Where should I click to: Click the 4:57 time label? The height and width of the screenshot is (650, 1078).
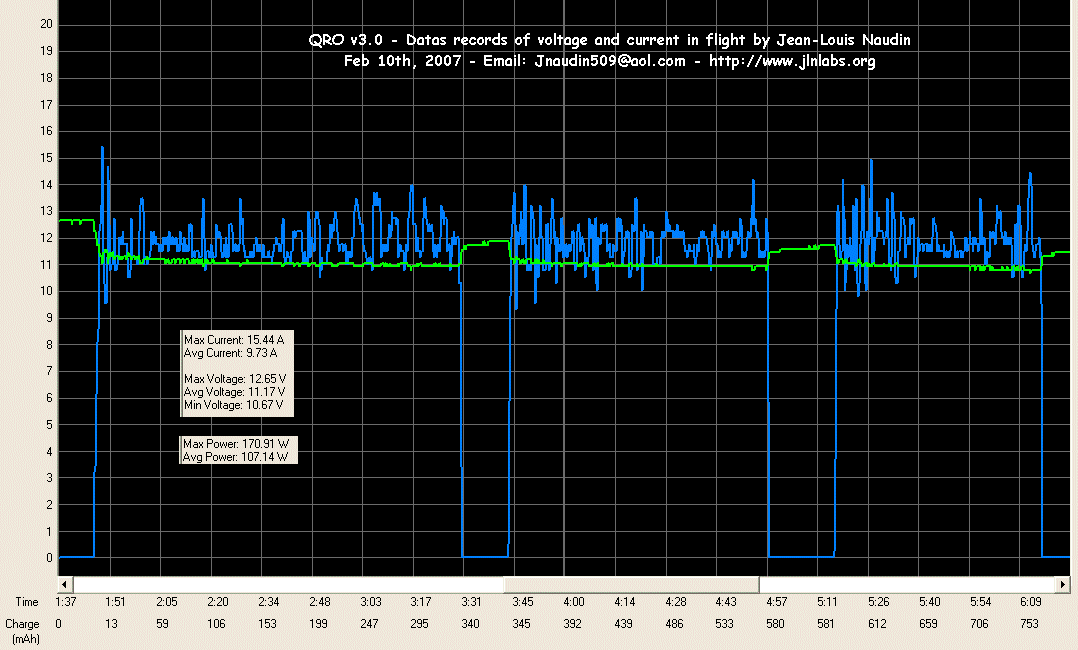[x=776, y=602]
